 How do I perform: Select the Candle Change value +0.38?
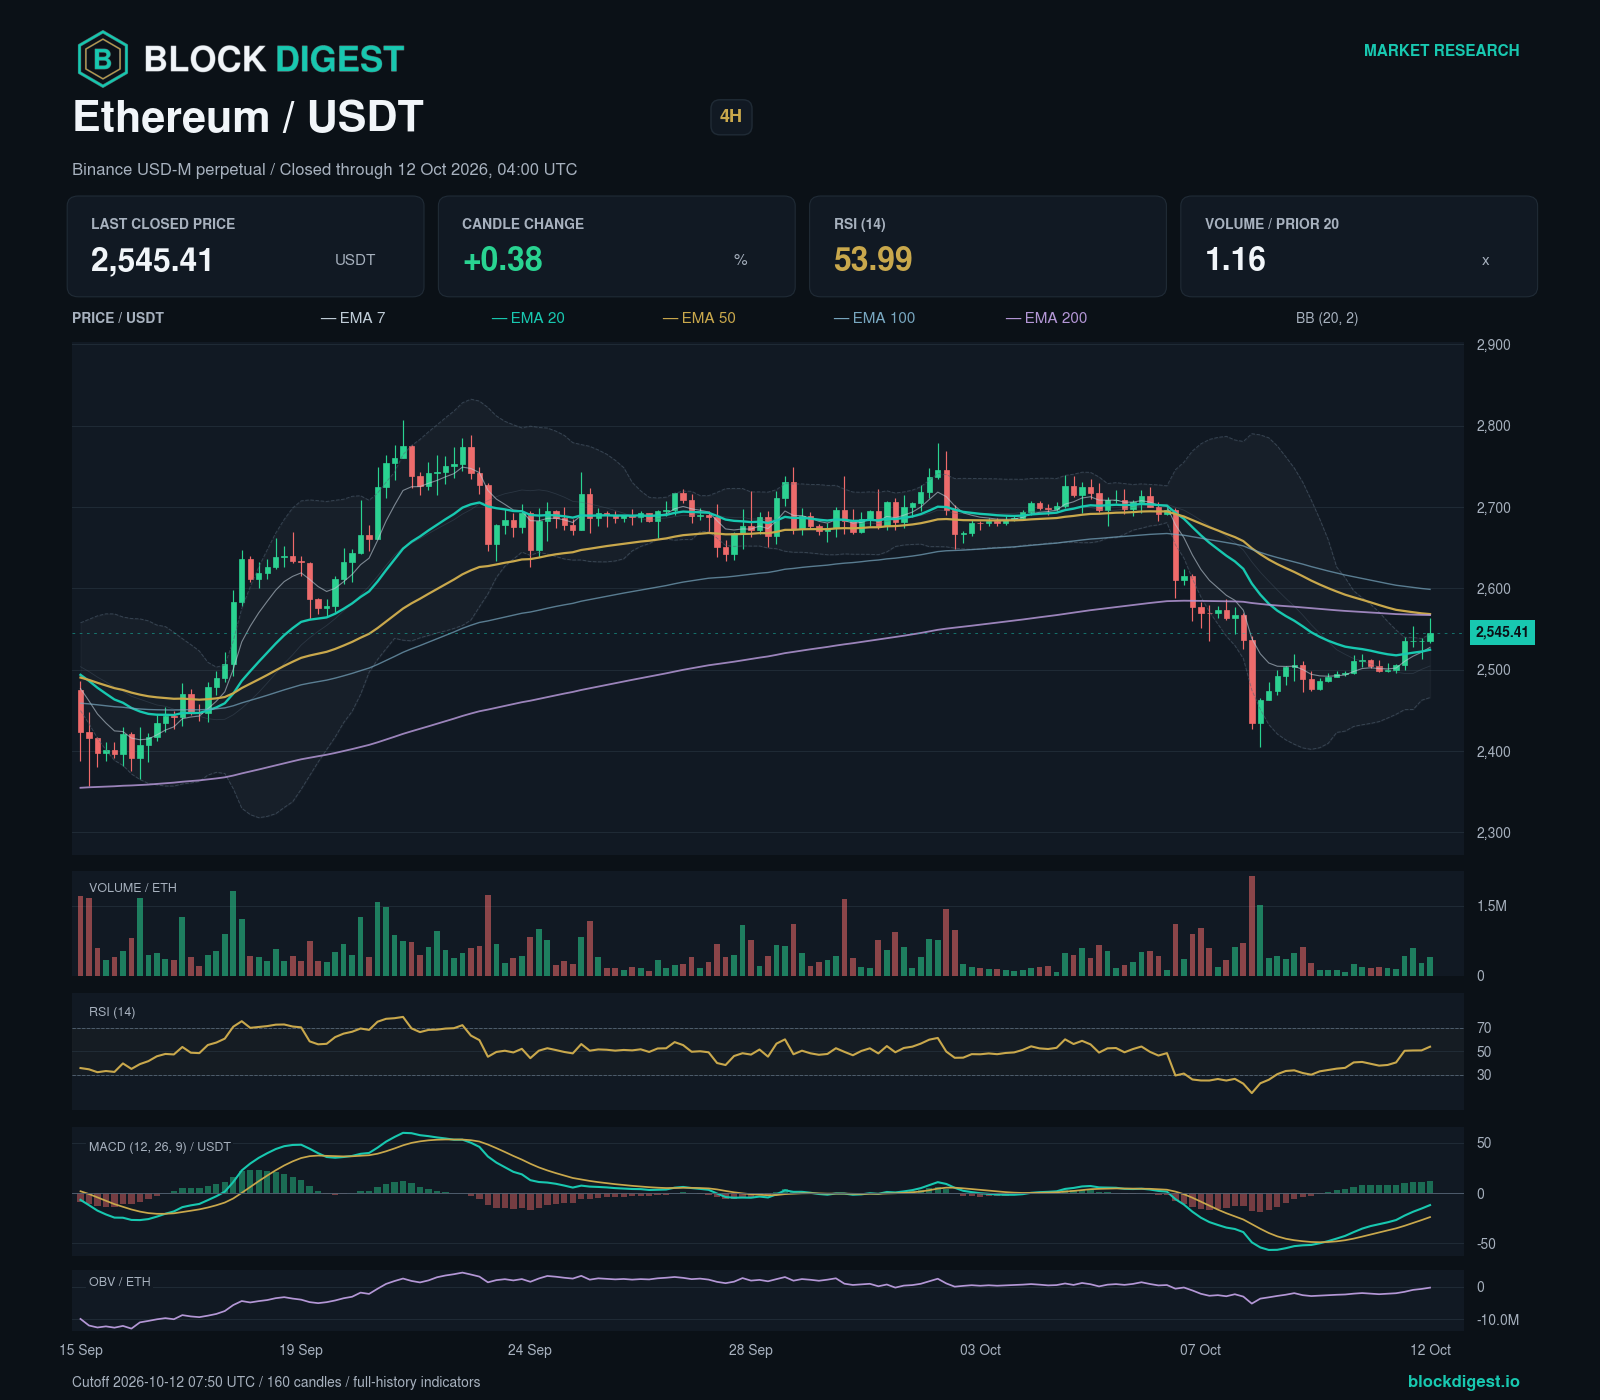click(x=502, y=260)
